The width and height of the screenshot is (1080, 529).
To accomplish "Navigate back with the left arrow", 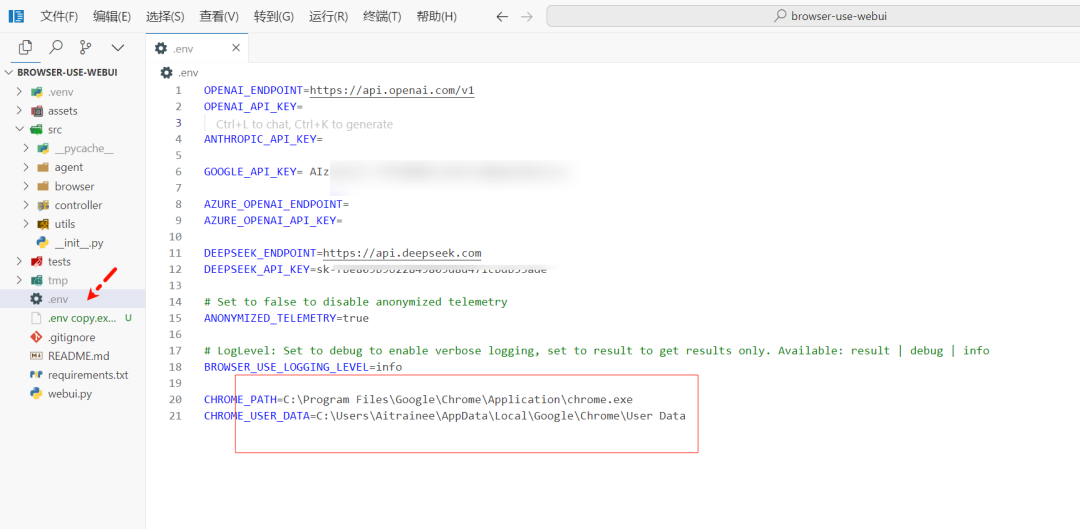I will coord(502,17).
